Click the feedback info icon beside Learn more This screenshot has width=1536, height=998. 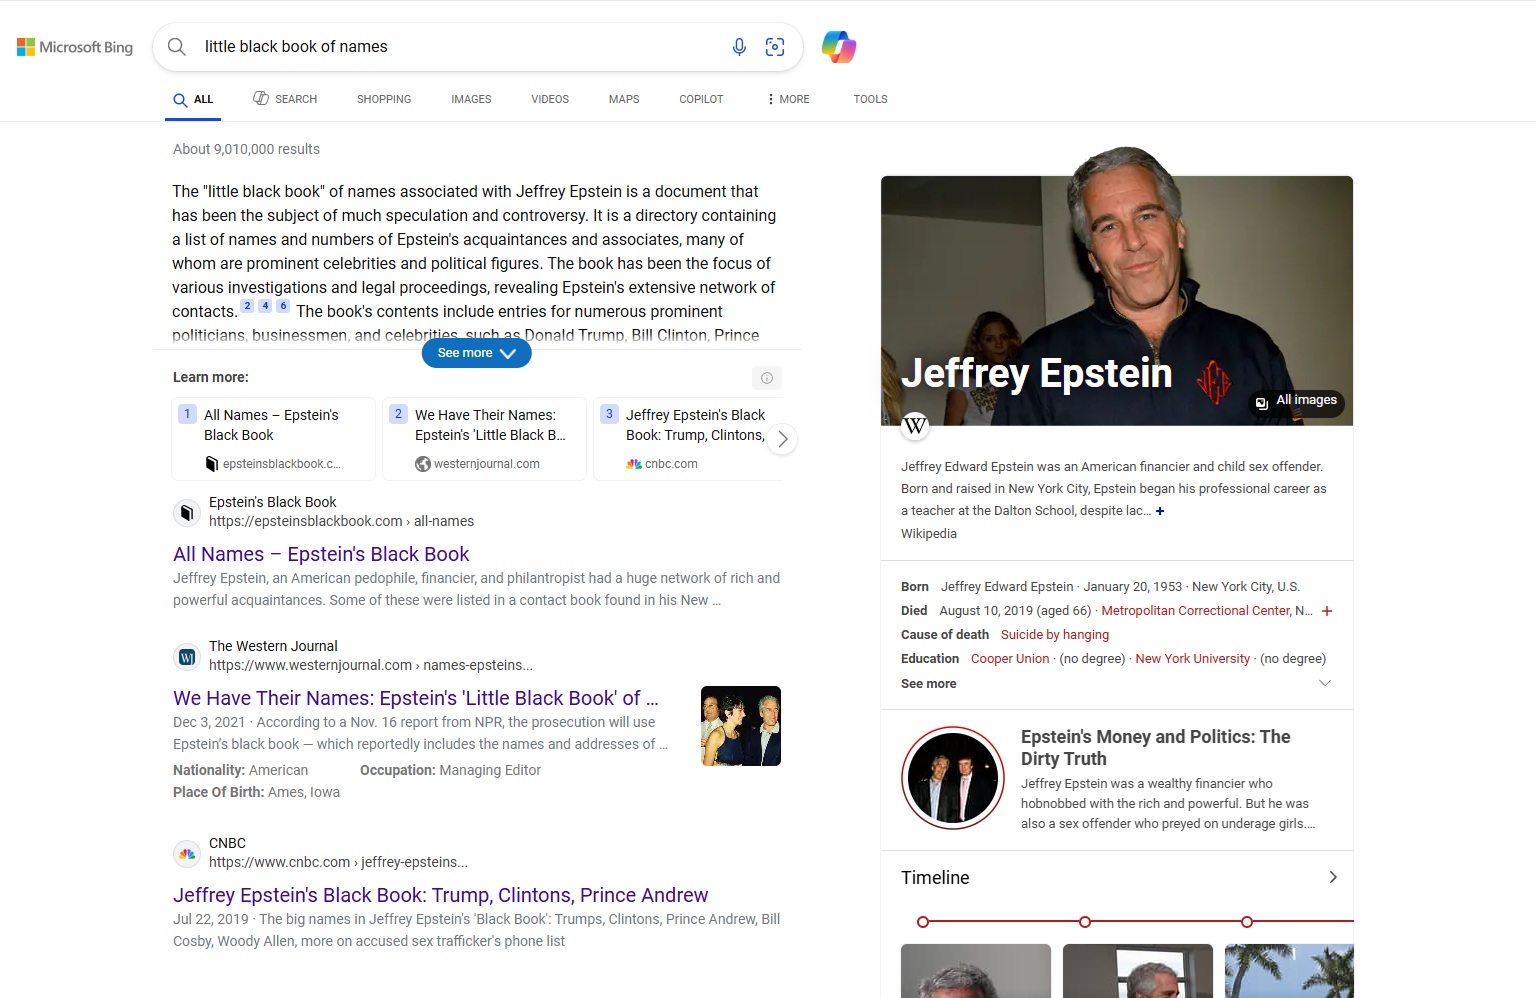tap(767, 378)
